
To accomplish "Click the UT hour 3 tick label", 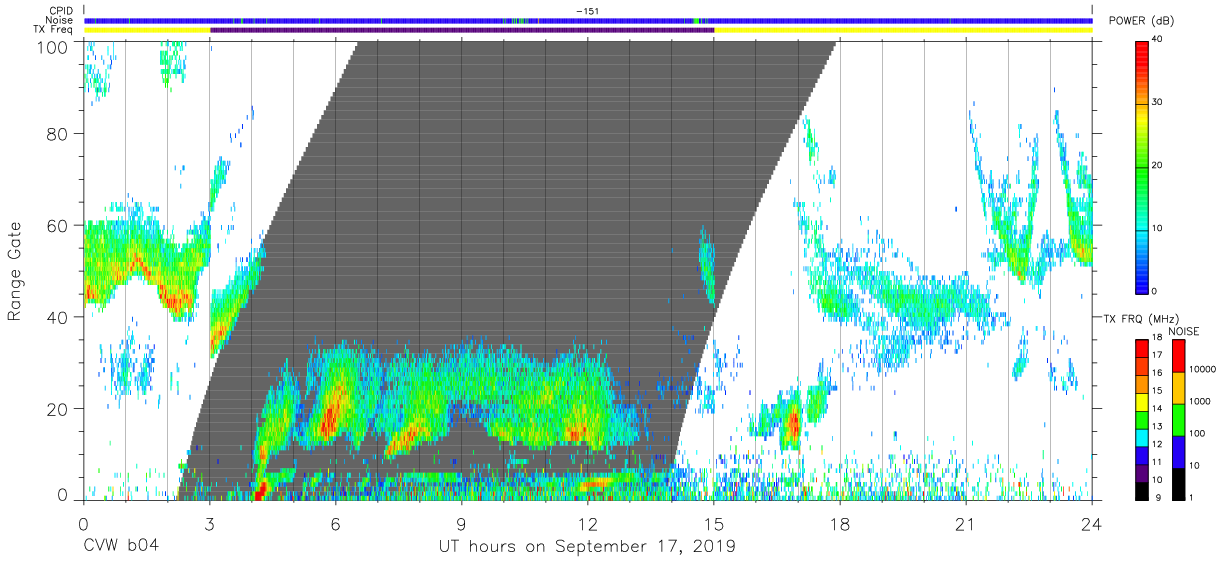I will pos(210,523).
